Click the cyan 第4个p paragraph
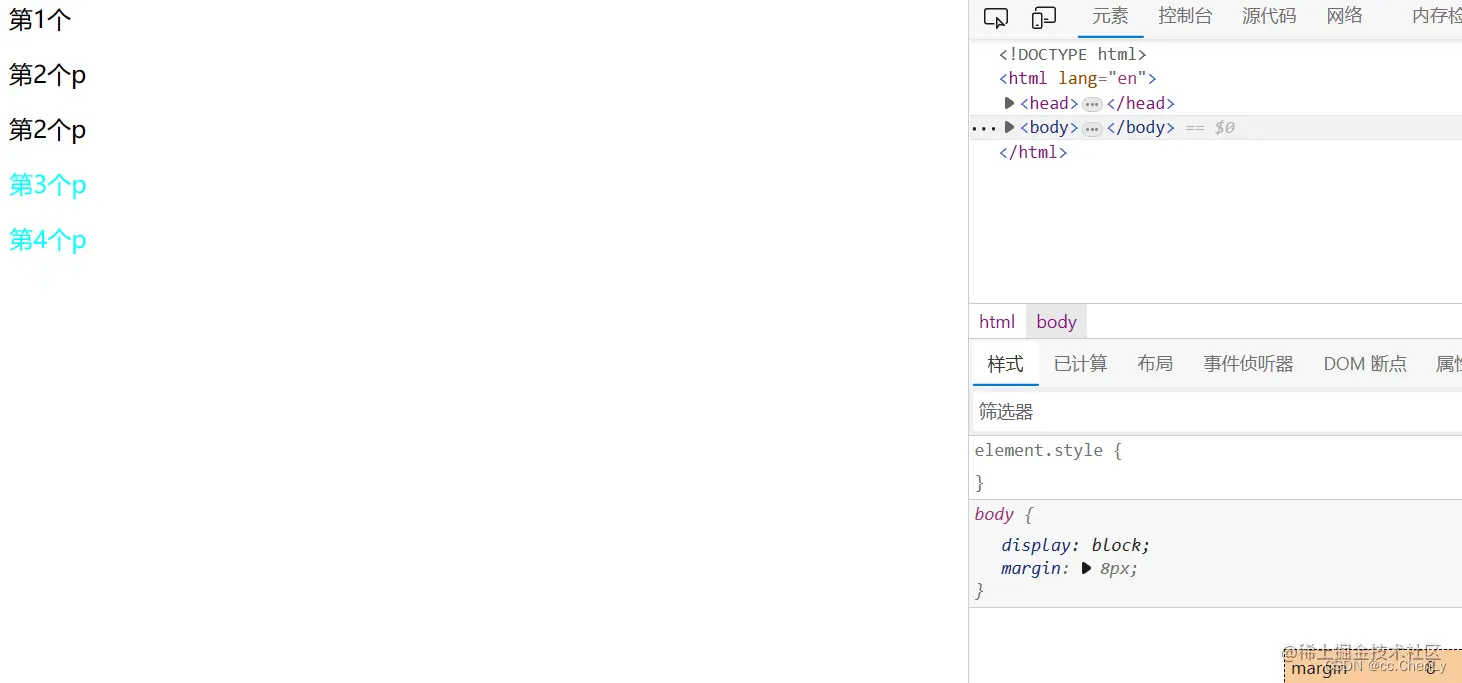Image resolution: width=1462 pixels, height=683 pixels. tap(47, 239)
